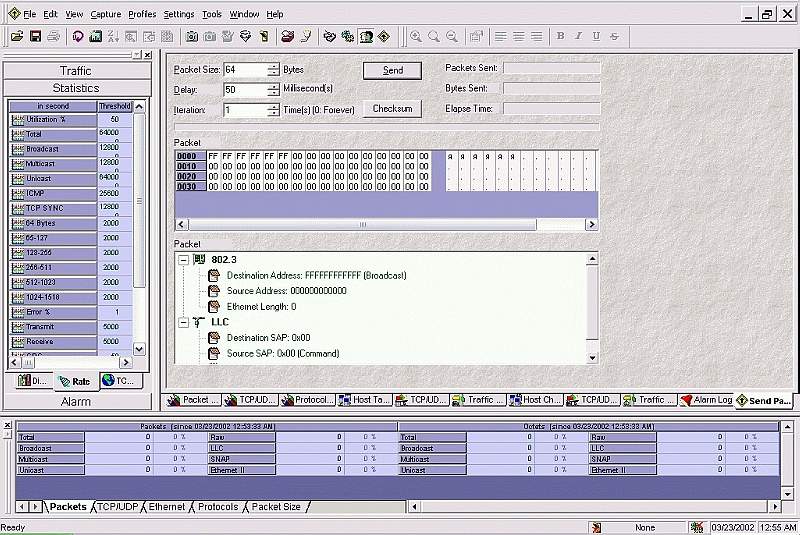Click the Print icon in toolbar
The height and width of the screenshot is (535, 800).
[x=54, y=36]
